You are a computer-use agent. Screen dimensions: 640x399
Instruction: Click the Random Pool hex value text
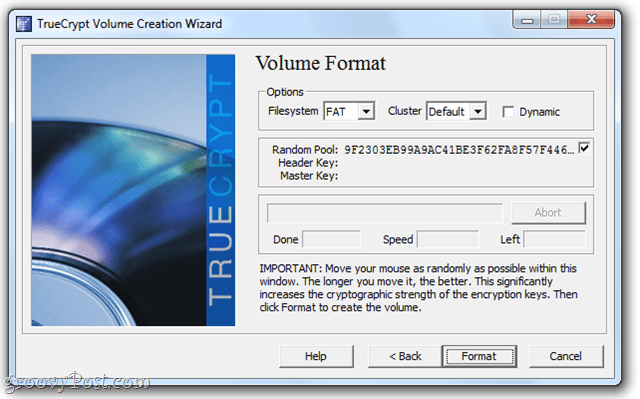click(459, 150)
